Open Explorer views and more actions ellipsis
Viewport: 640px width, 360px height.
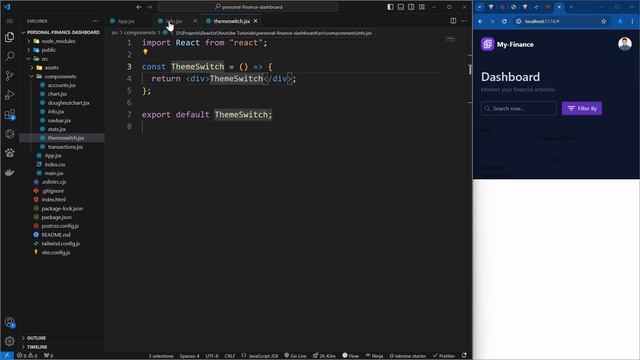pos(96,21)
